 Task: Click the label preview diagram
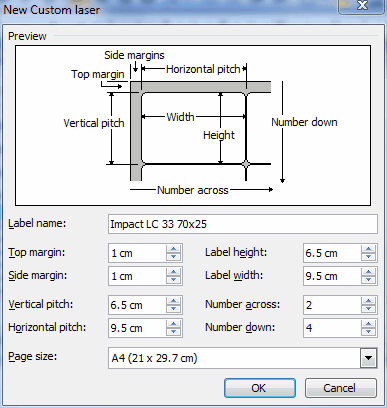193,125
